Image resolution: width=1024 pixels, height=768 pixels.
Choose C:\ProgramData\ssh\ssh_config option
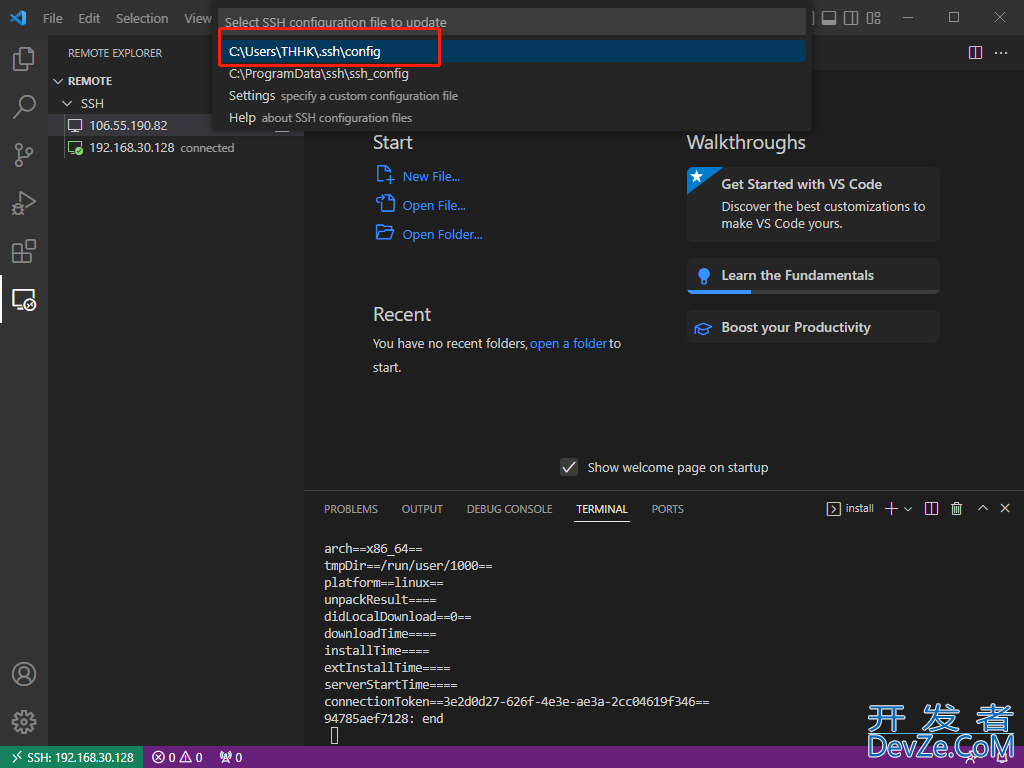coord(512,74)
